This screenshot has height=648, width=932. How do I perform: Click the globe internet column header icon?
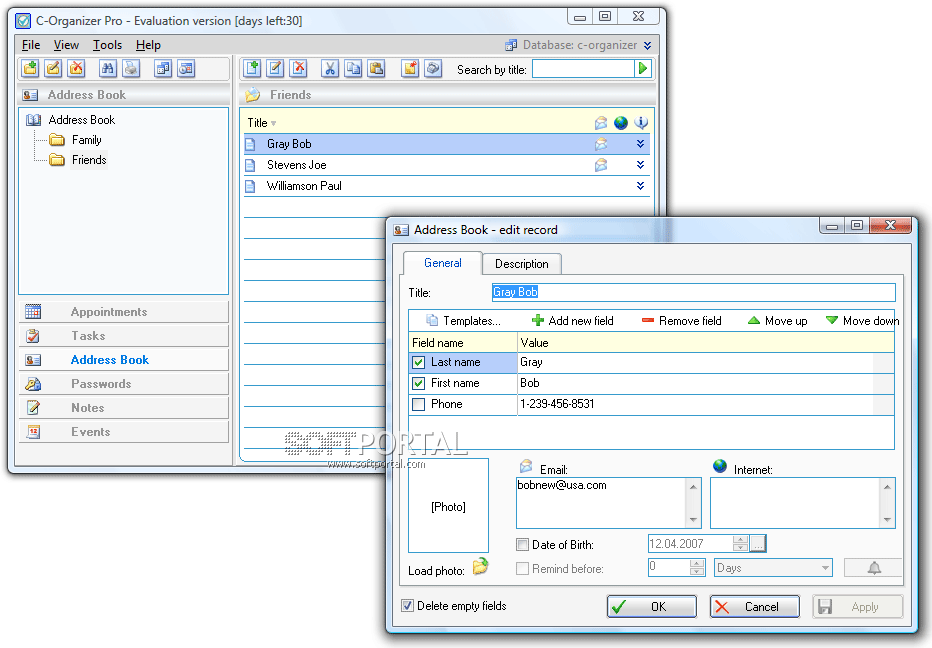pyautogui.click(x=621, y=123)
